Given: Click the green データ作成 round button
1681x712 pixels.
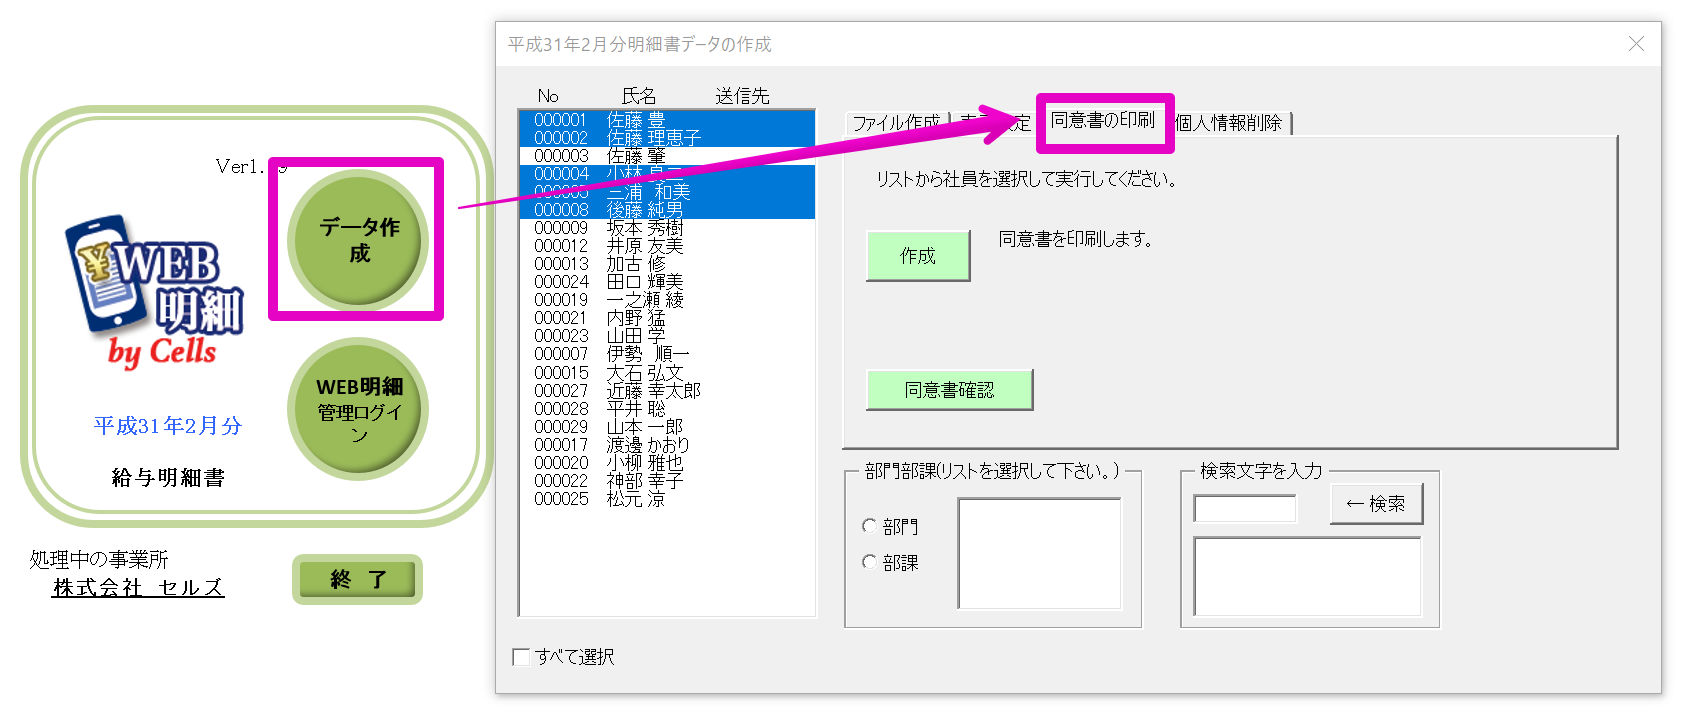Looking at the screenshot, I should 358,240.
